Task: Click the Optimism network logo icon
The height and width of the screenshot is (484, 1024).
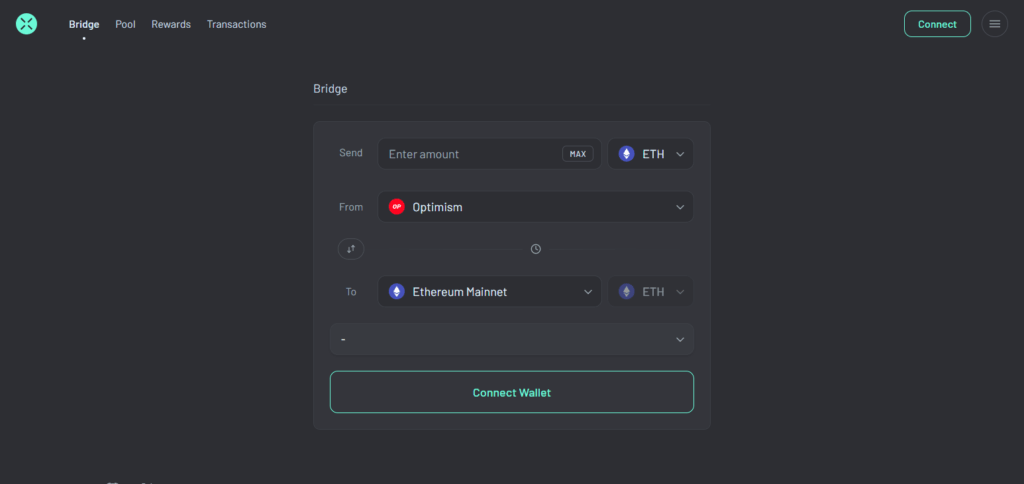Action: pos(397,207)
